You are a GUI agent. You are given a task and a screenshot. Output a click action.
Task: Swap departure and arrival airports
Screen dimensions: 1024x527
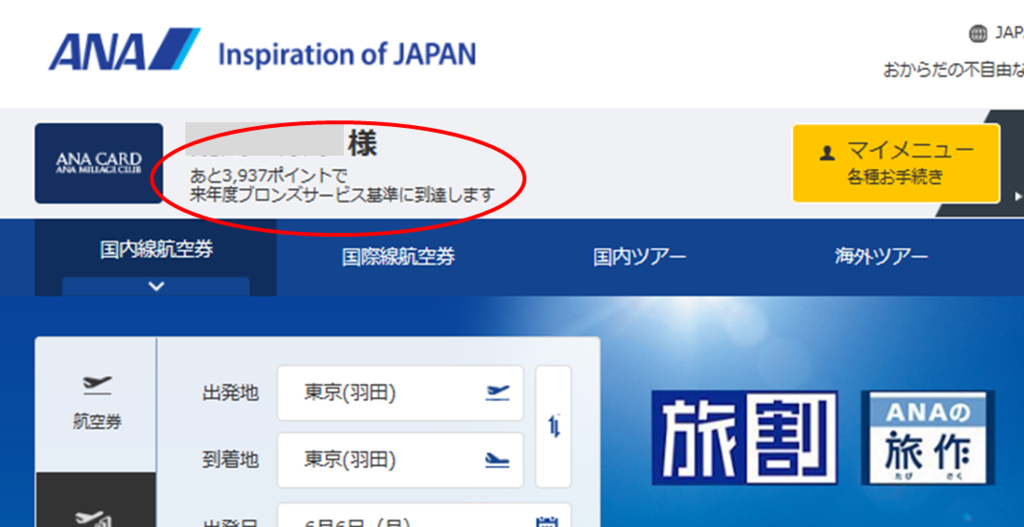point(553,426)
